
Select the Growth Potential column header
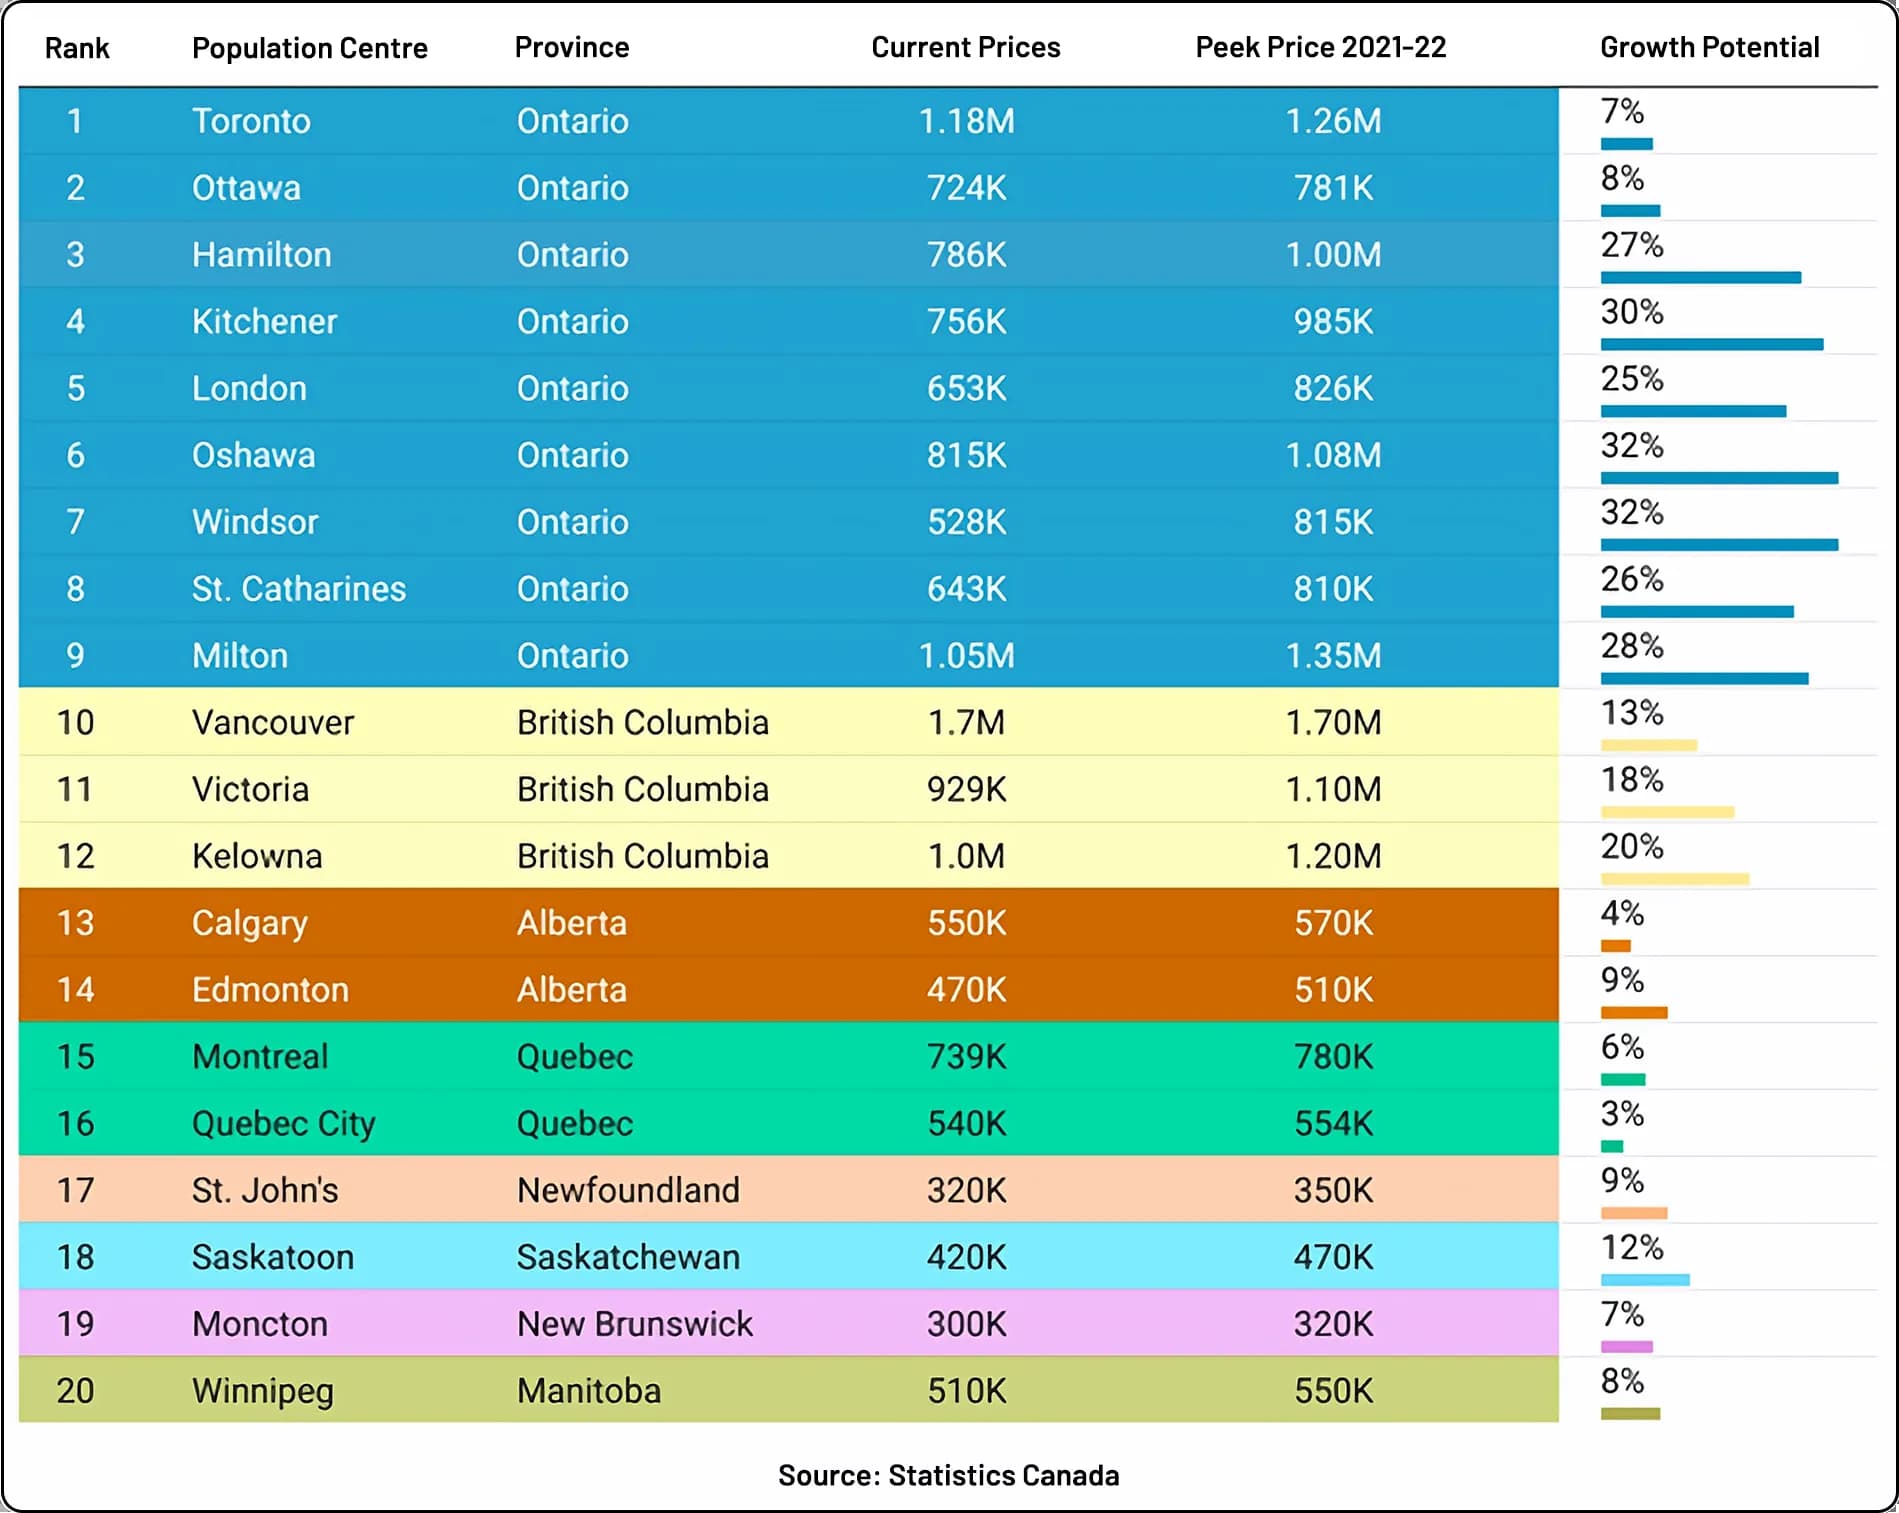click(x=1710, y=47)
